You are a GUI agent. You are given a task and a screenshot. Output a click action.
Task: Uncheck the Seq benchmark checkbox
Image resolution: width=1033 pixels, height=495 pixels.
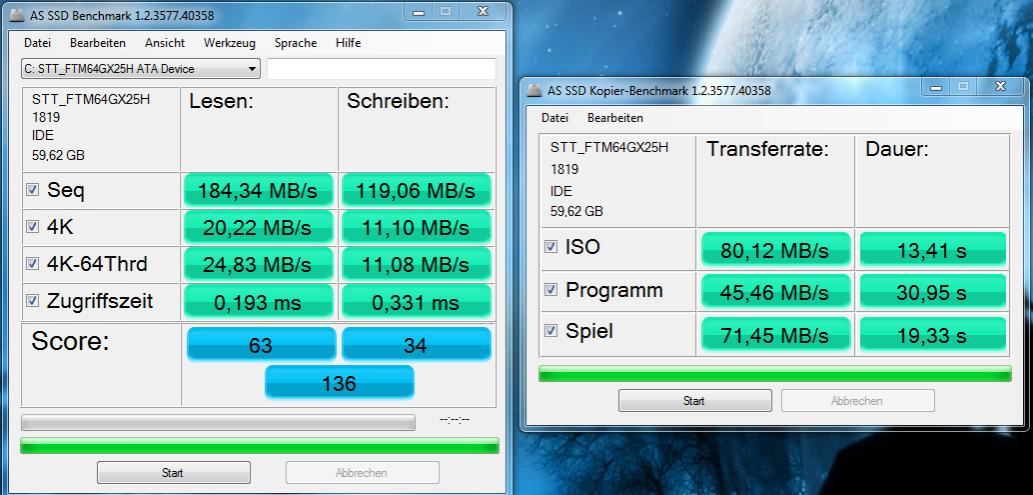click(x=32, y=190)
